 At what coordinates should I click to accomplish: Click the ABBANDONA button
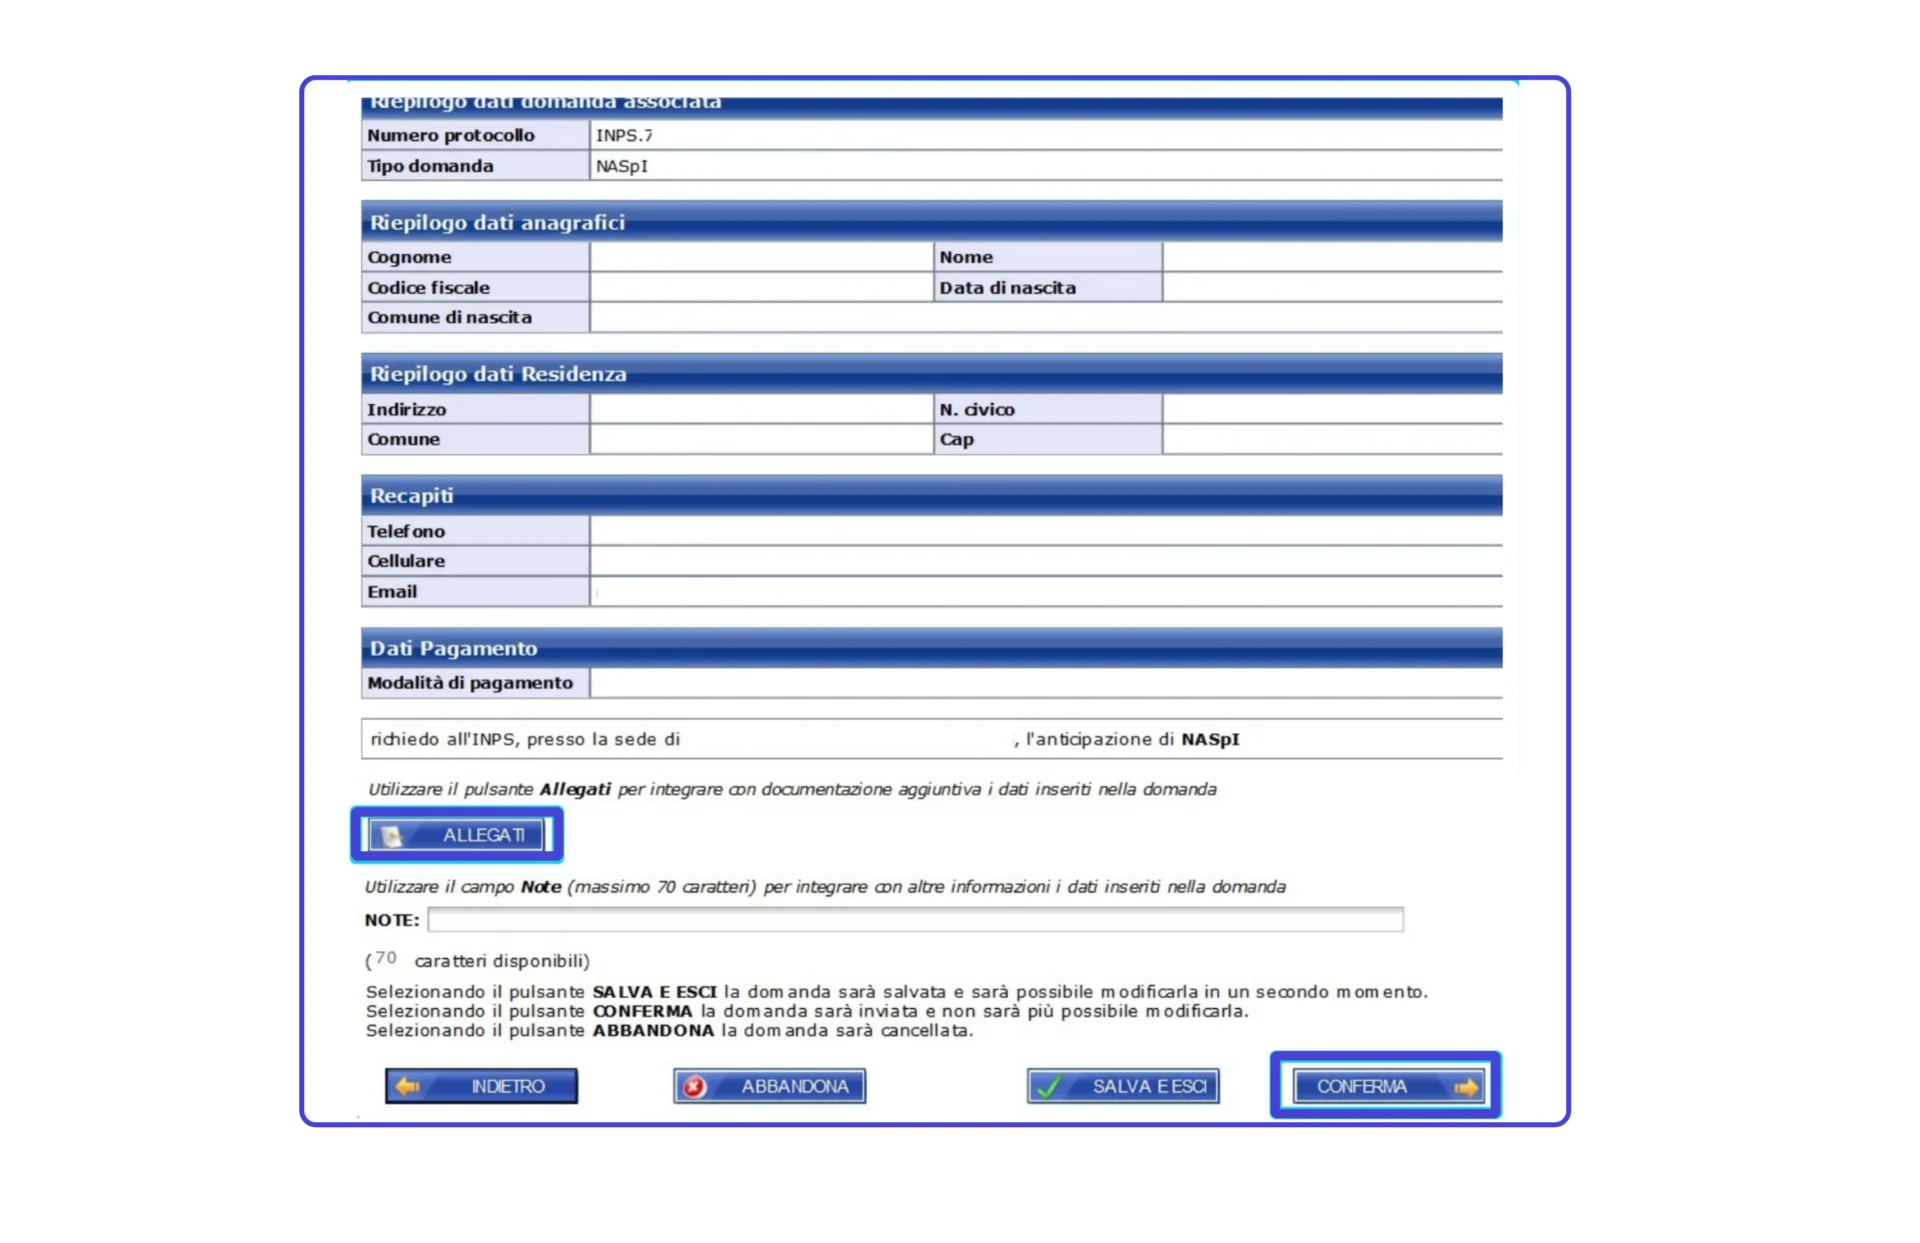[x=769, y=1086]
